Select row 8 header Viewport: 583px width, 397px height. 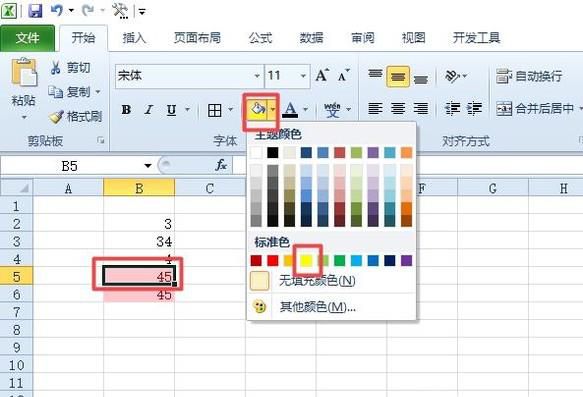(x=16, y=330)
